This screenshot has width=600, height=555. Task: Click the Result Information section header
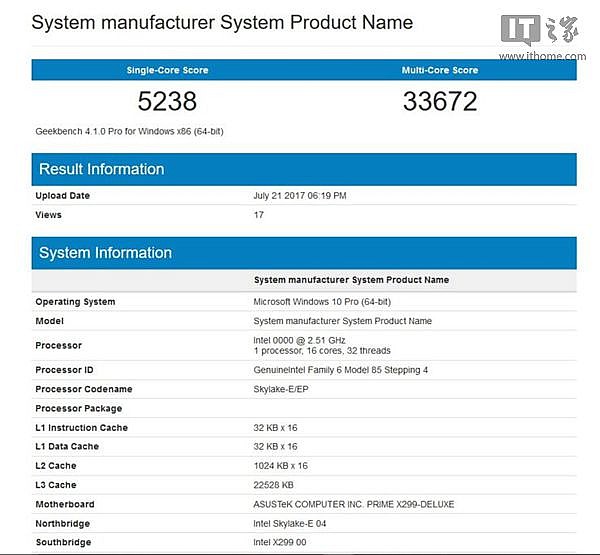pyautogui.click(x=101, y=169)
